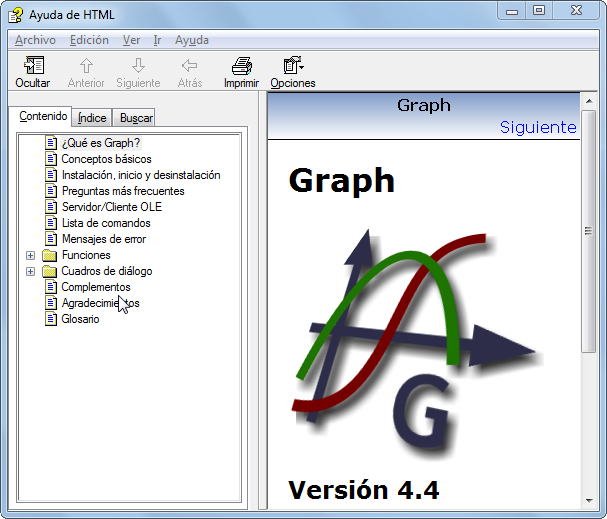Click page icon beside Agradecimientos

[51, 303]
